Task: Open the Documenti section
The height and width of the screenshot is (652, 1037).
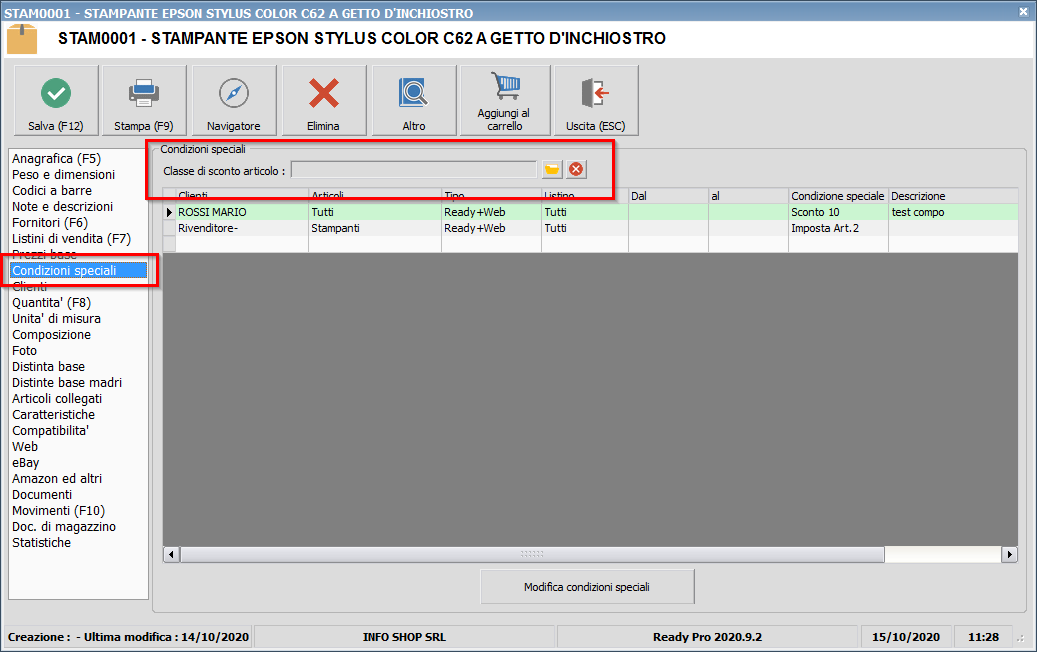Action: pos(42,495)
